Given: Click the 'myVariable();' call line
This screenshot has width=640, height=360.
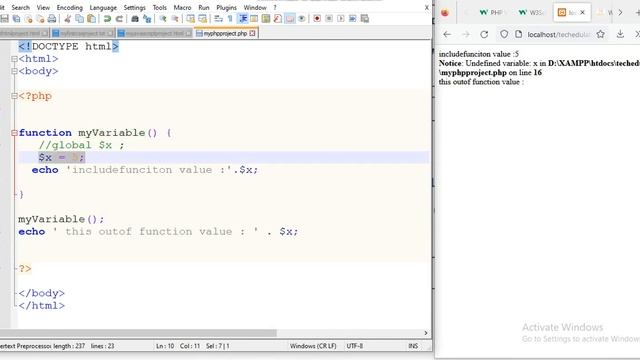Looking at the screenshot, I should pyautogui.click(x=61, y=219).
